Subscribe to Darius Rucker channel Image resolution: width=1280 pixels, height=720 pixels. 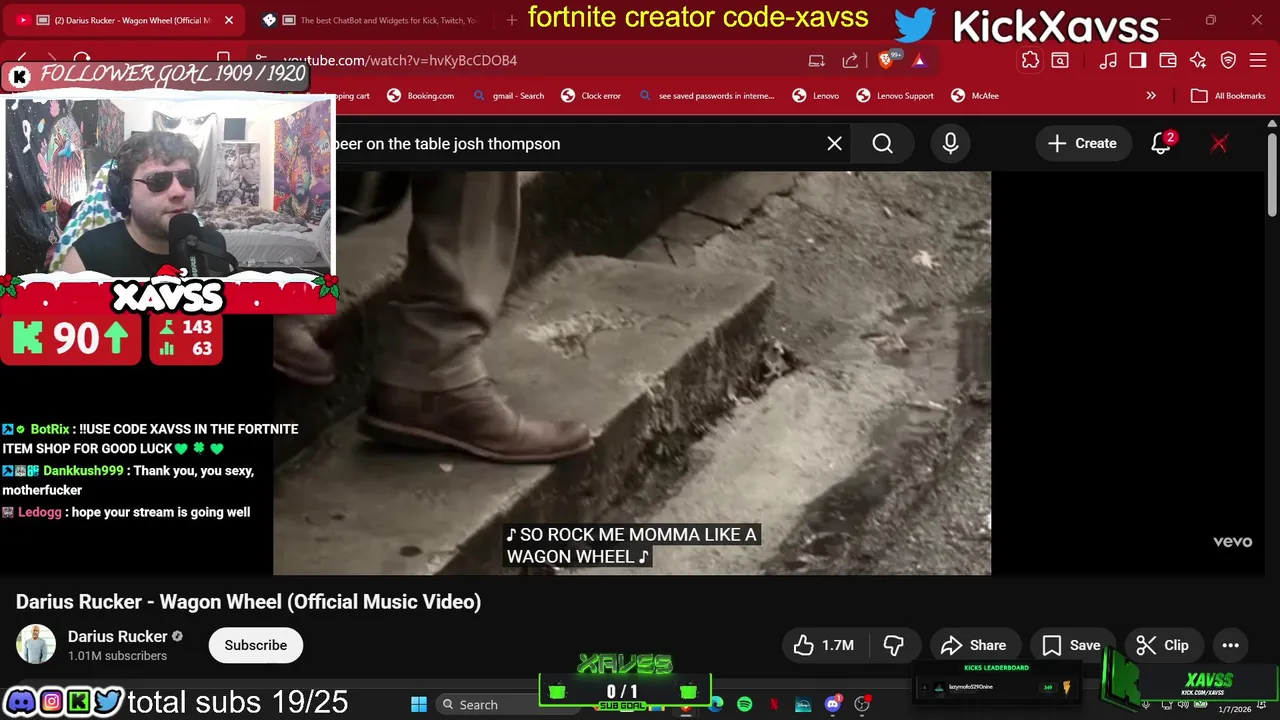pyautogui.click(x=255, y=645)
